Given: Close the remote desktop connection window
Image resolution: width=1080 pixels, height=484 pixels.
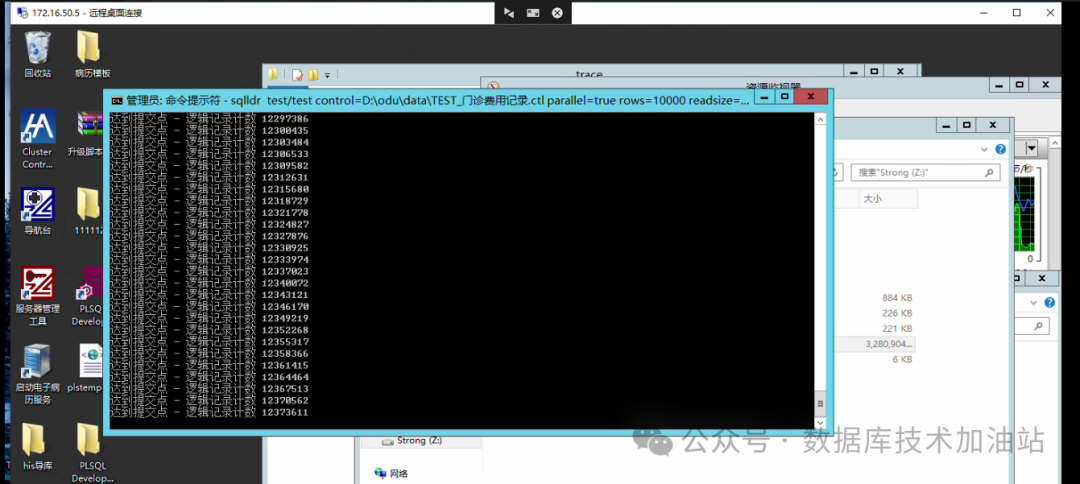Looking at the screenshot, I should click(1050, 12).
